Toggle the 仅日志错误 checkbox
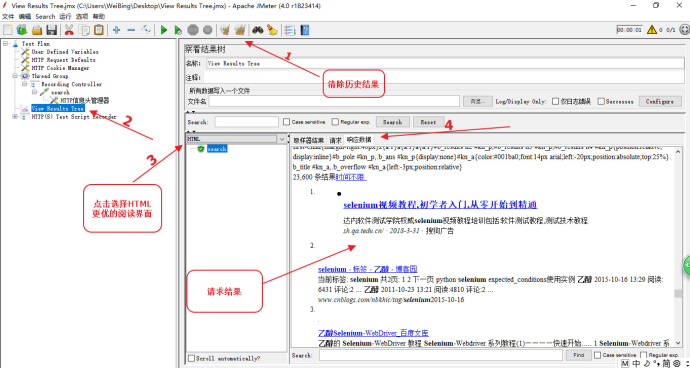Viewport: 690px width, 368px height. (555, 101)
